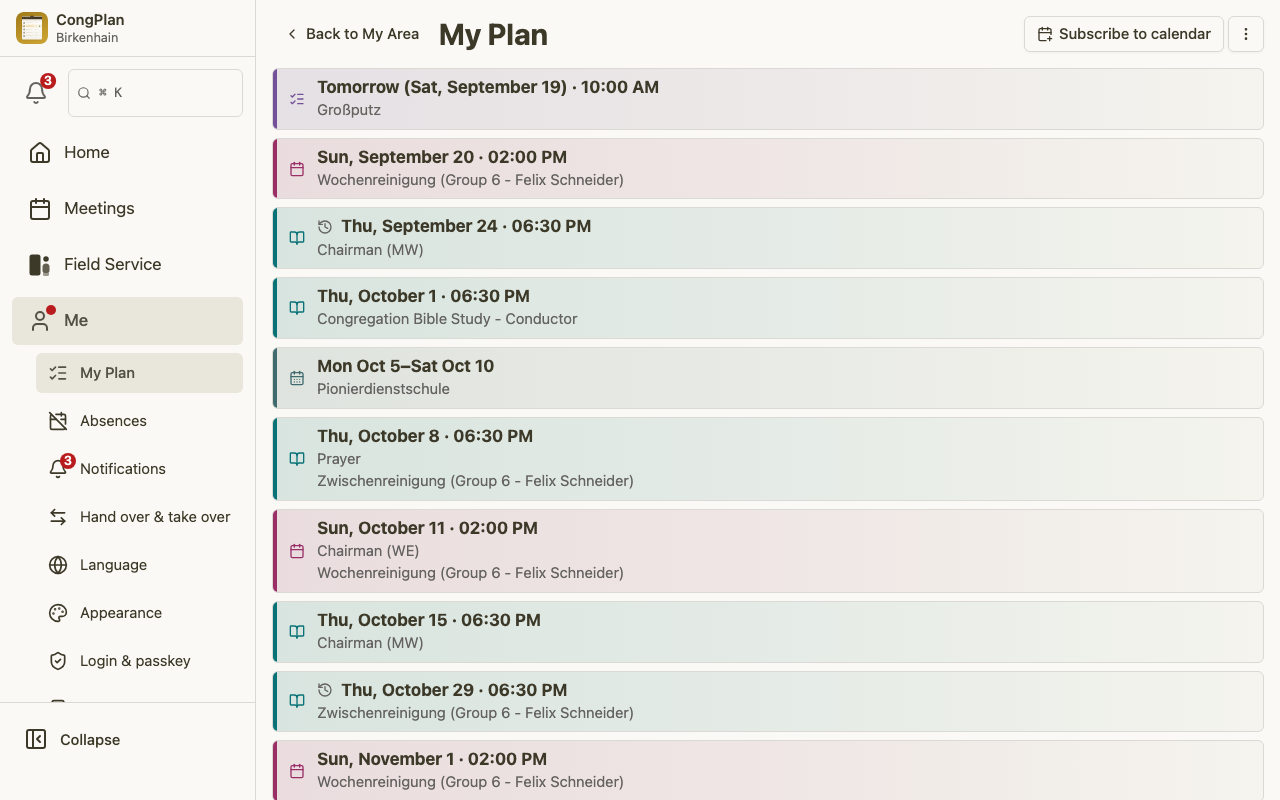The height and width of the screenshot is (800, 1280).
Task: Go back via Back to My Area
Action: pyautogui.click(x=353, y=34)
